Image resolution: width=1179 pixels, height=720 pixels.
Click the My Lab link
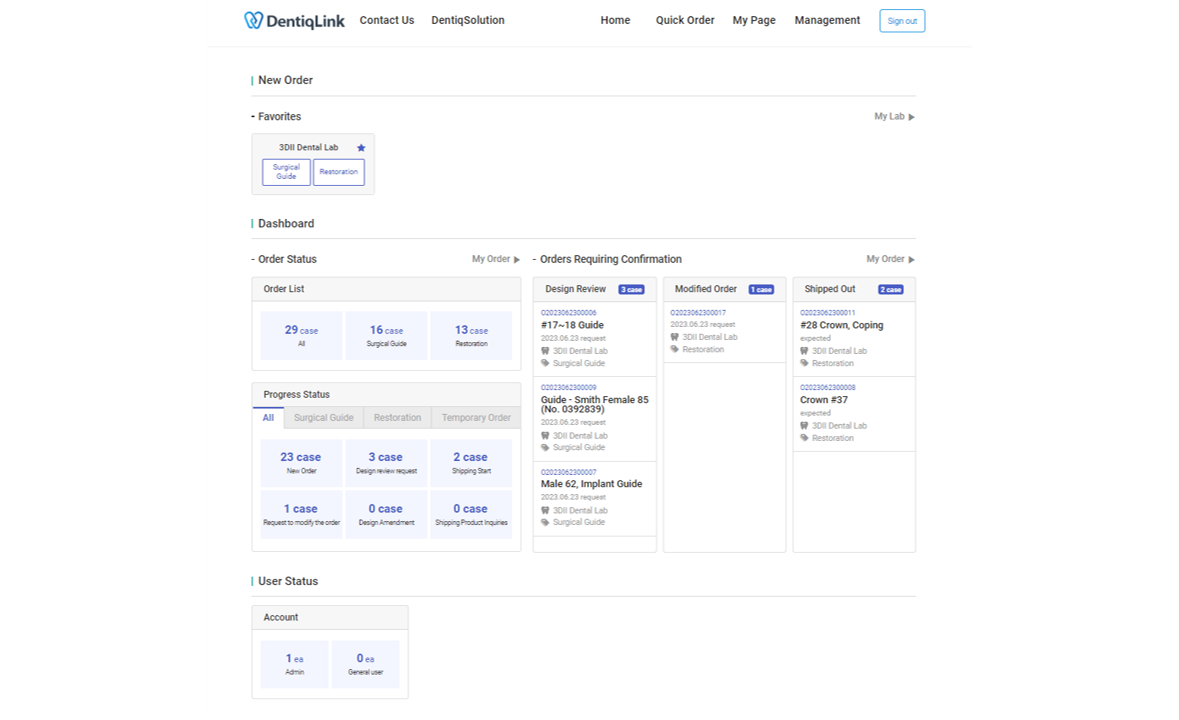(889, 116)
